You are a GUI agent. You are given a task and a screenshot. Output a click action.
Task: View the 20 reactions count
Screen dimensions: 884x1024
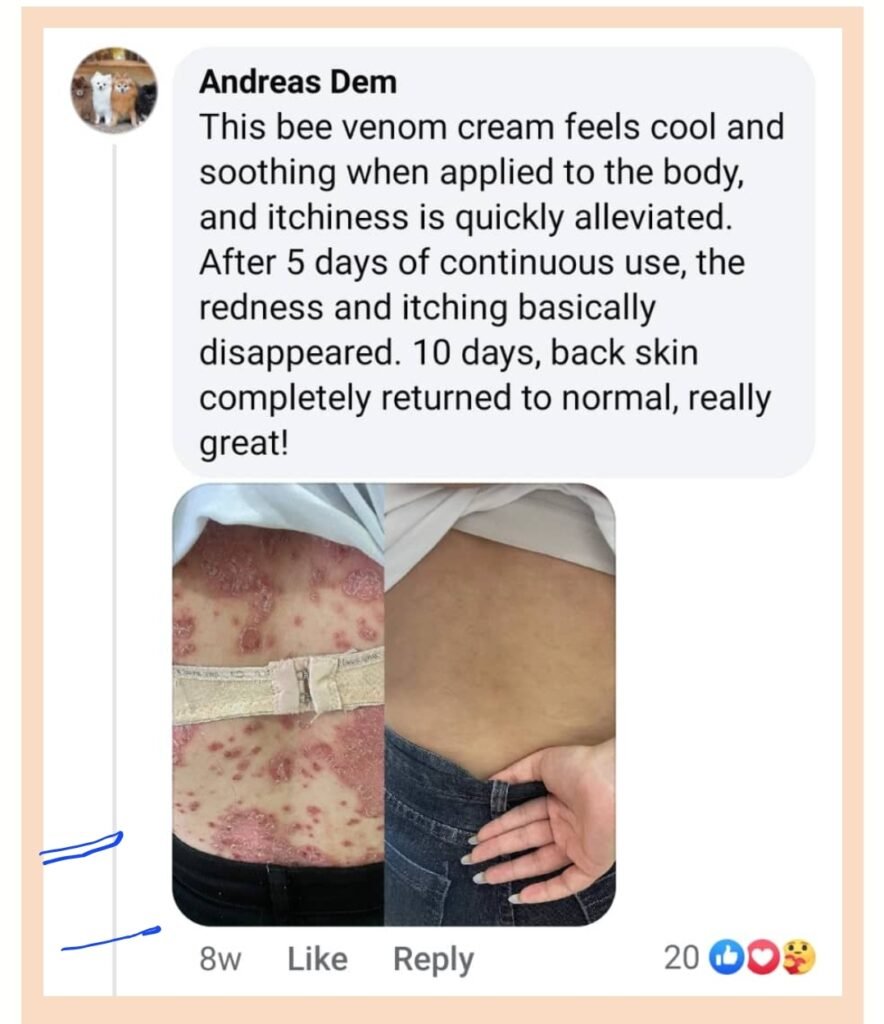point(681,958)
